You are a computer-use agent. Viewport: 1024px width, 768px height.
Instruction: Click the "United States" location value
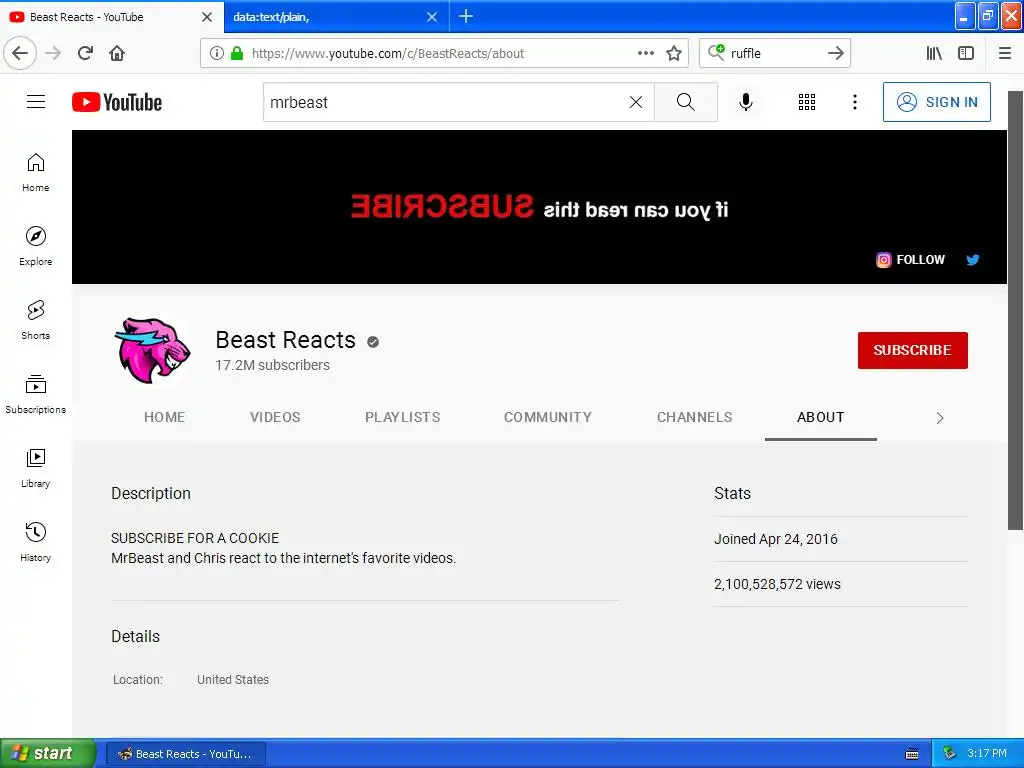233,679
